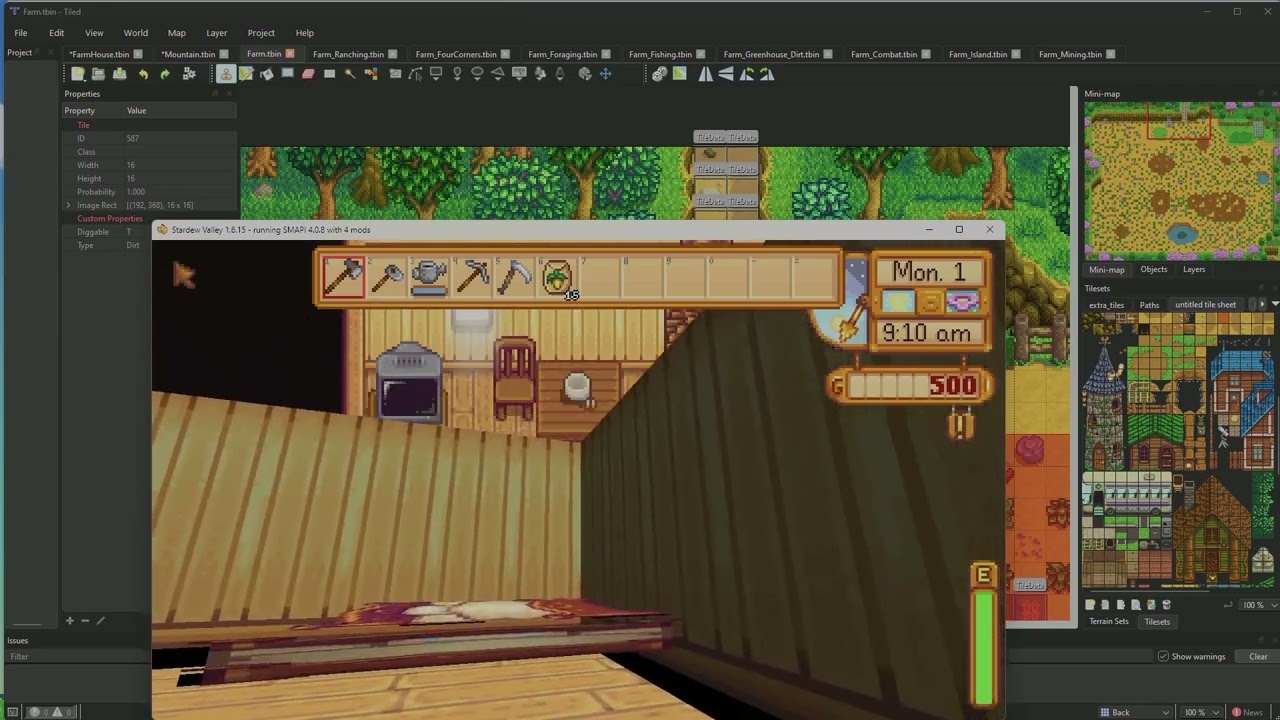
Task: Click the Mini-map preview image
Action: click(1182, 181)
